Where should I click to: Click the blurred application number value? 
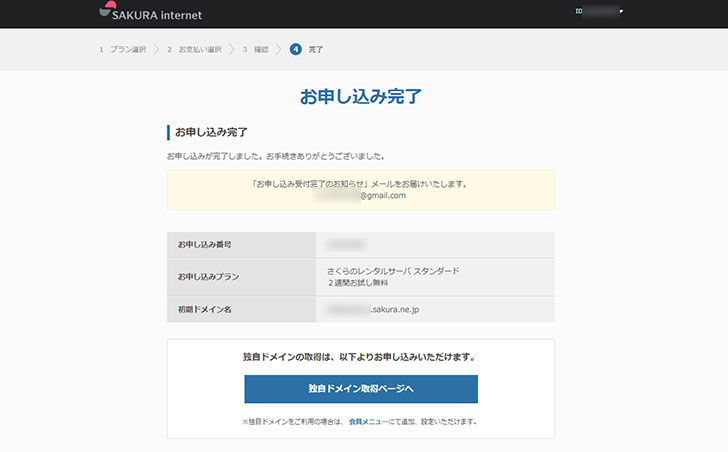346,245
